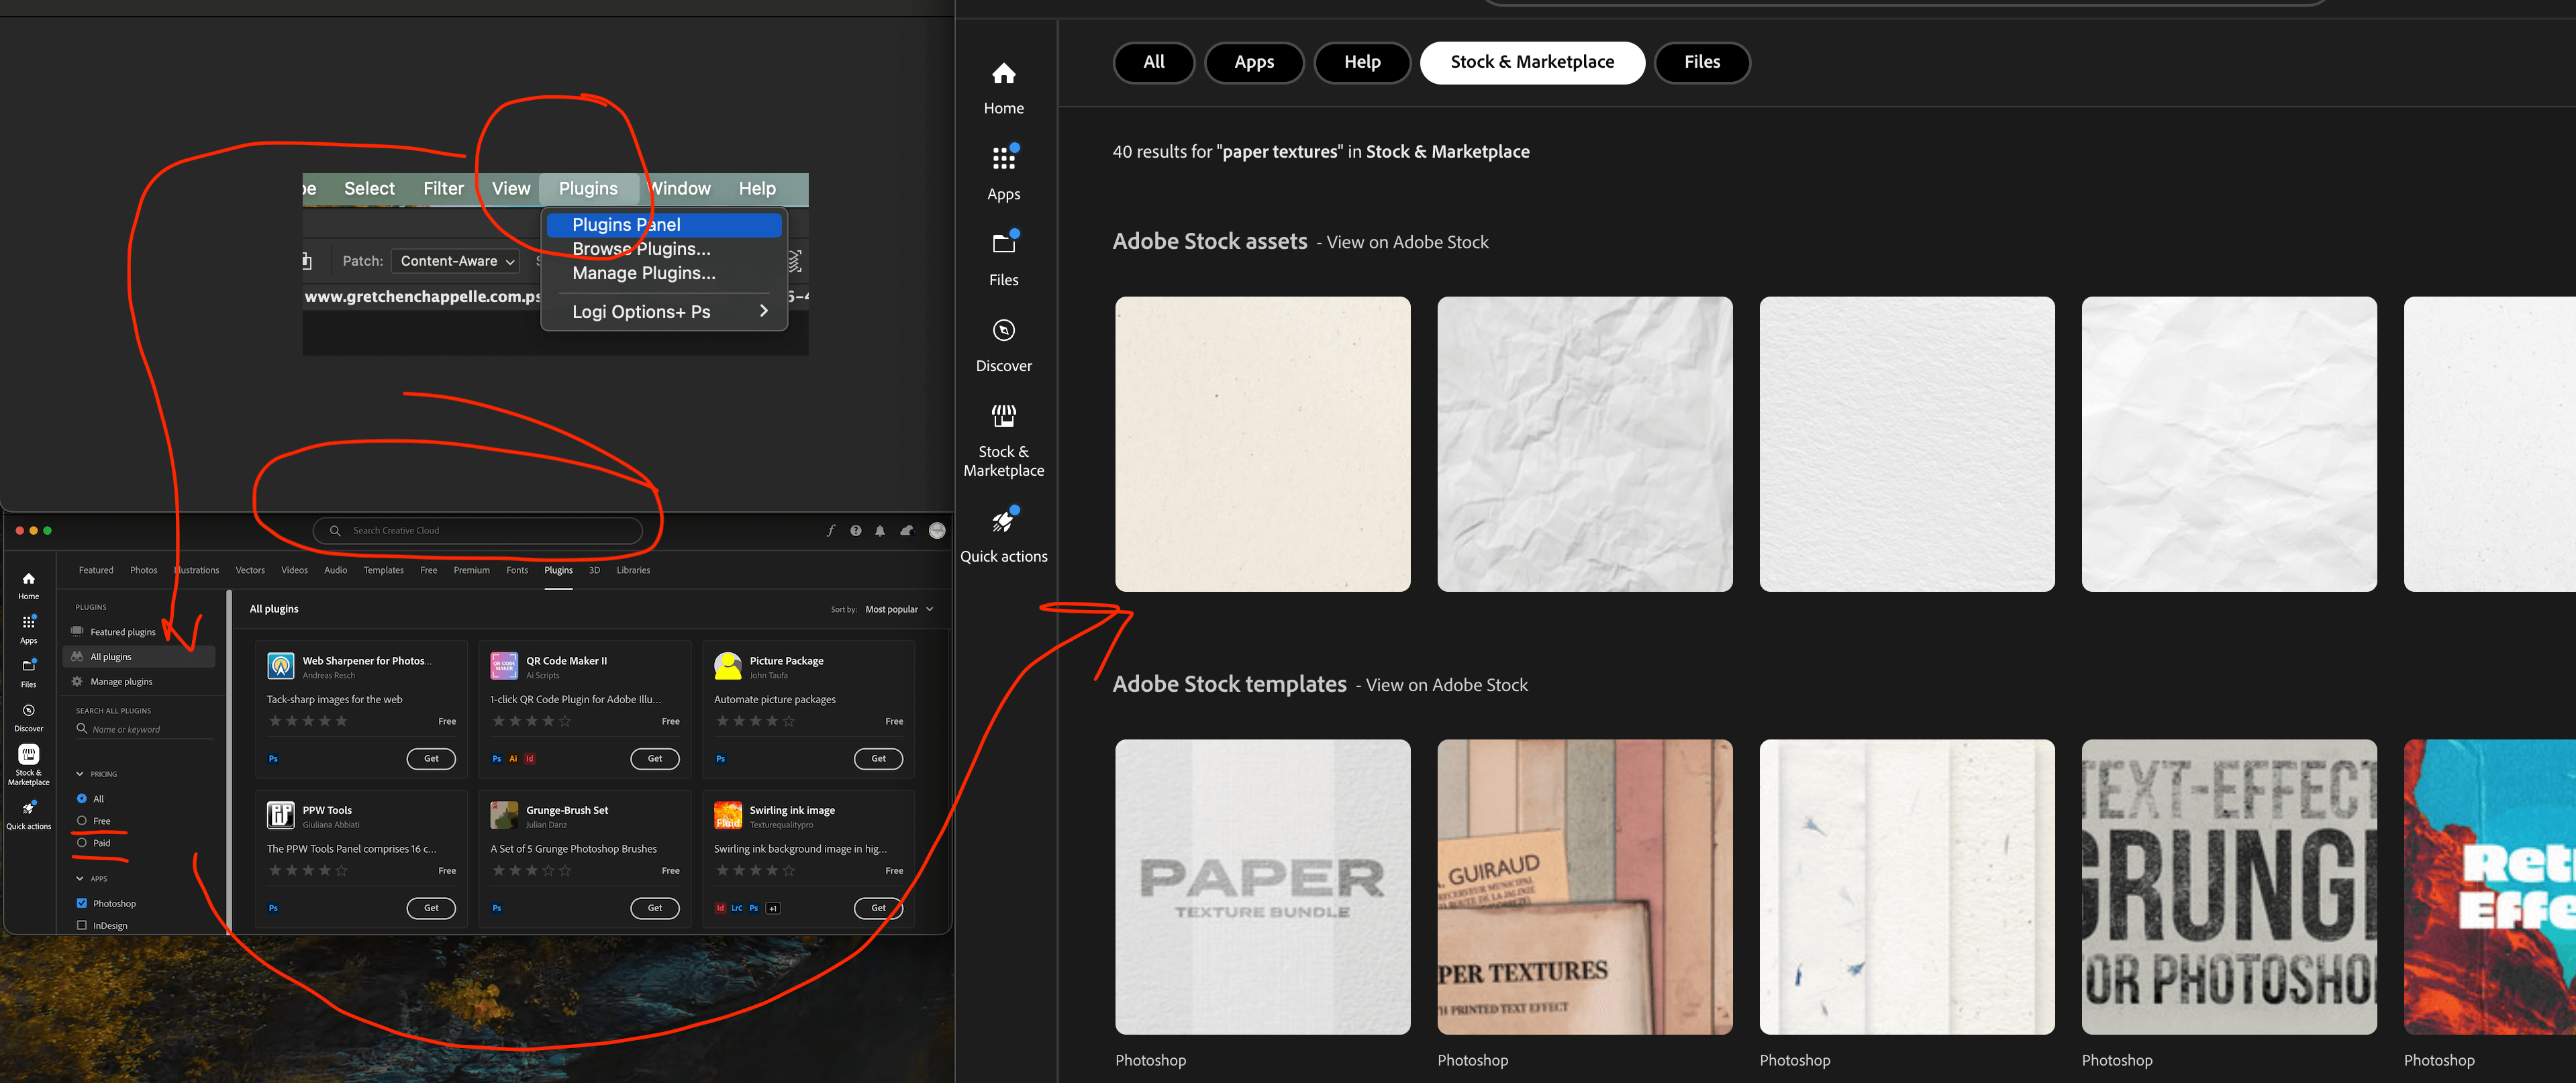Click Stock & Marketplace icon in the small window
Image resolution: width=2576 pixels, height=1083 pixels.
[x=29, y=754]
